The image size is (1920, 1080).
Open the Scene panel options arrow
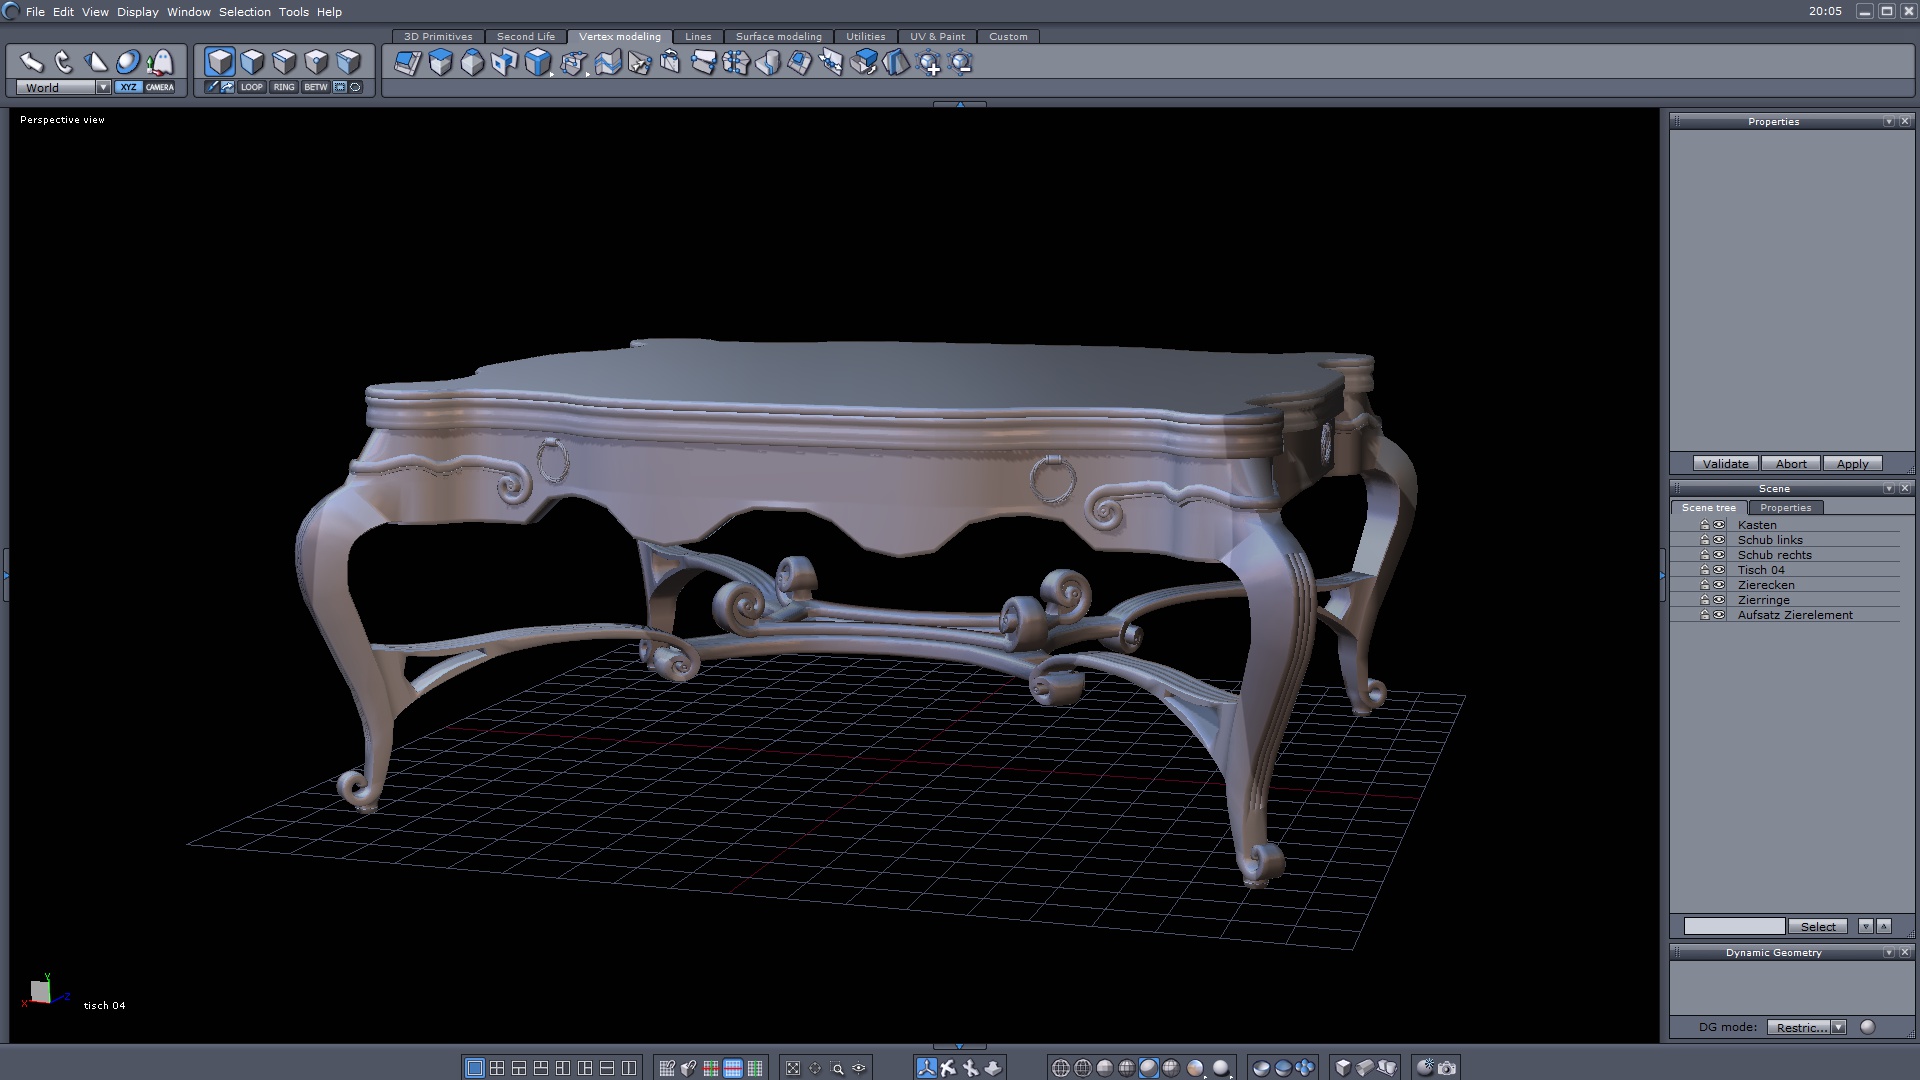1888,489
